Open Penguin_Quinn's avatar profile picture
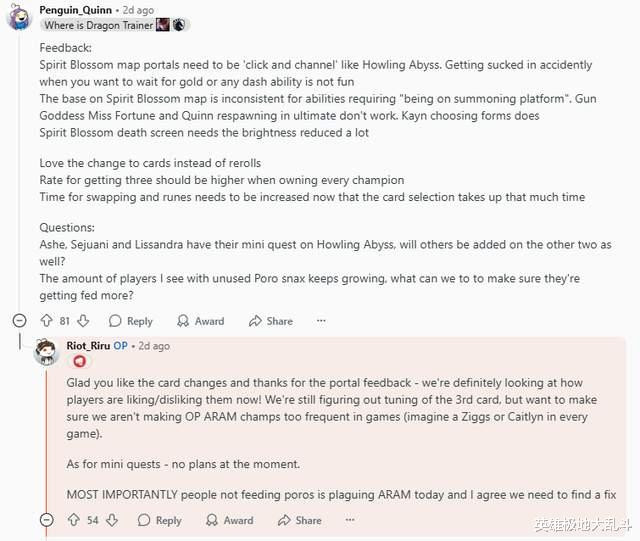This screenshot has width=640, height=541. [x=20, y=17]
